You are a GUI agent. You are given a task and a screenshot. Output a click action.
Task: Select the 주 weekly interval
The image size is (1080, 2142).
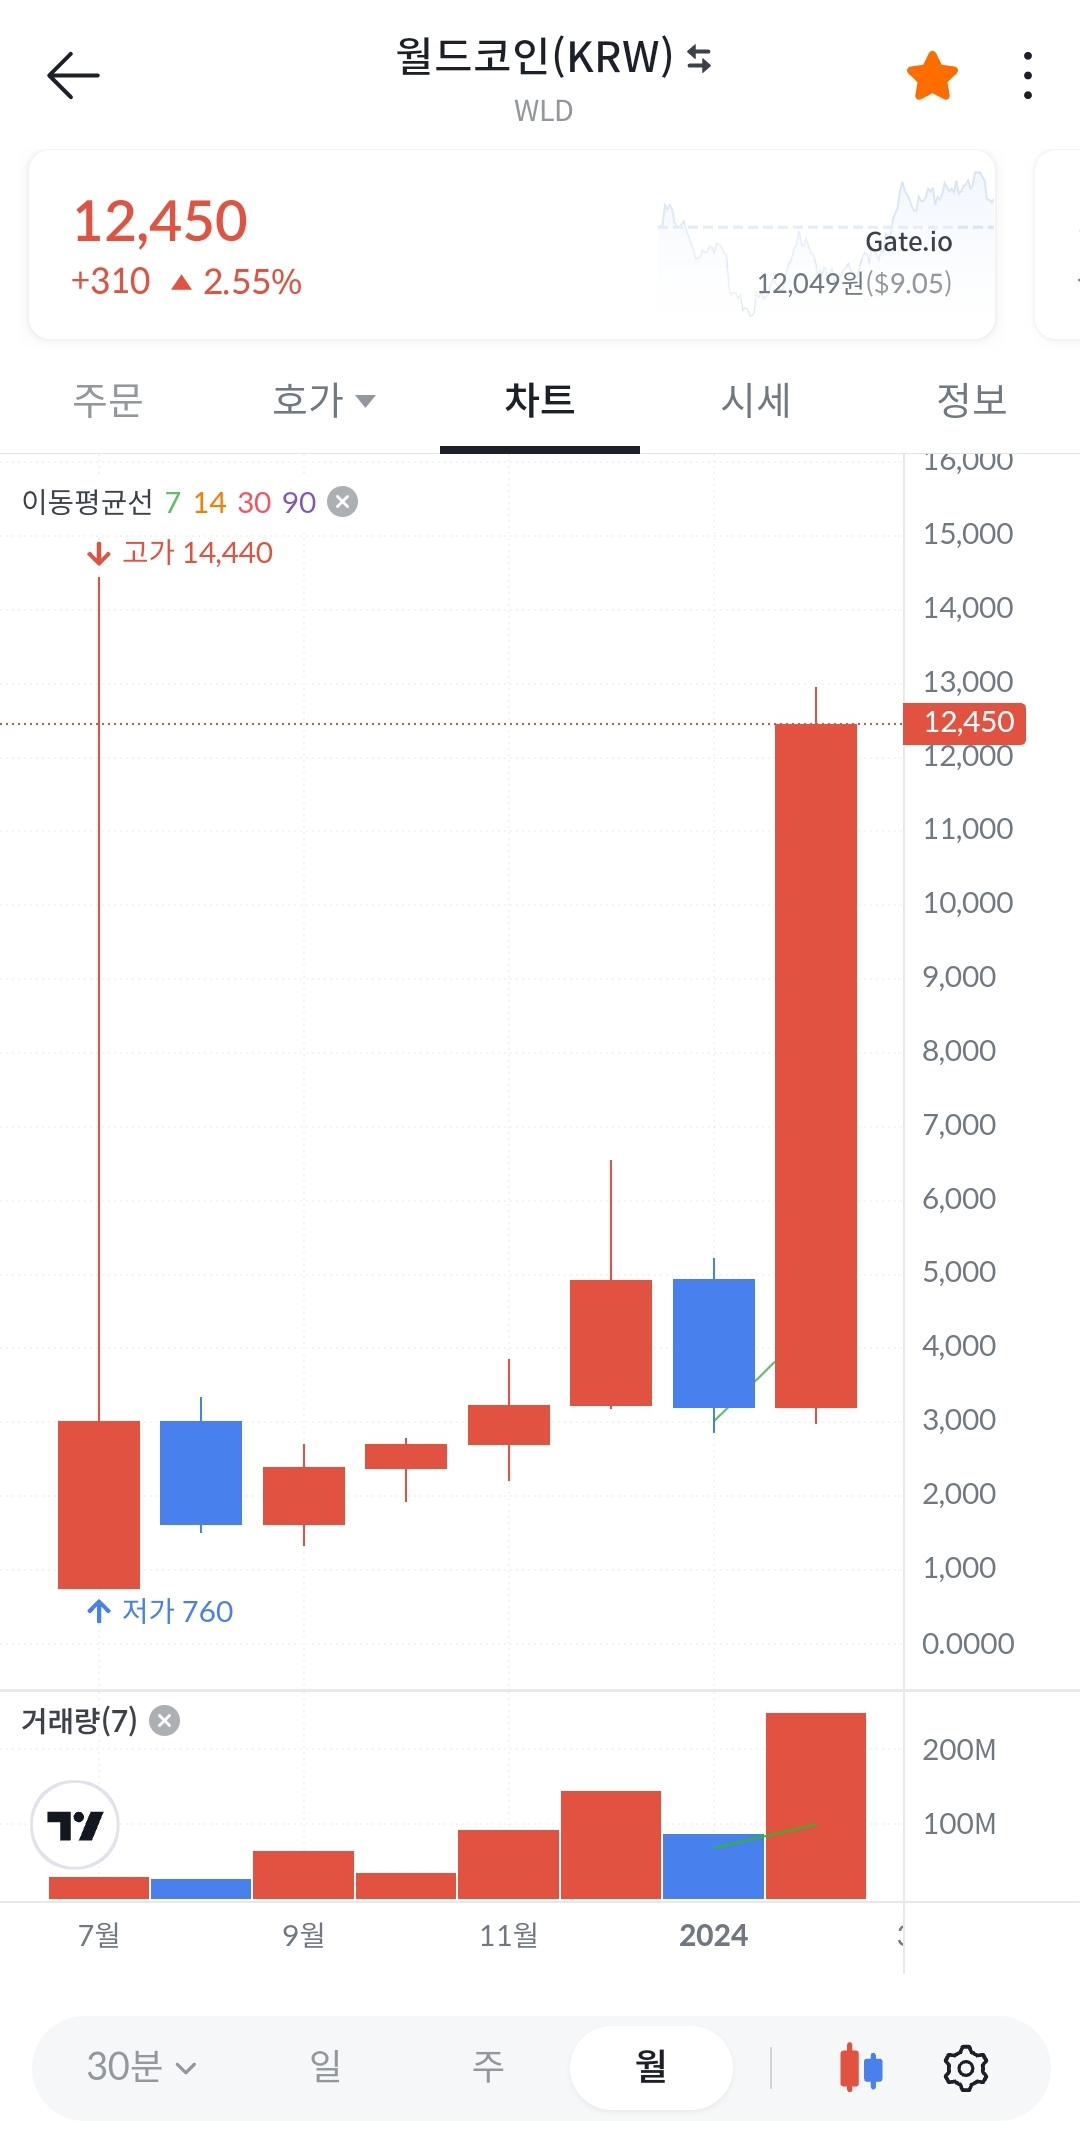click(x=488, y=2066)
